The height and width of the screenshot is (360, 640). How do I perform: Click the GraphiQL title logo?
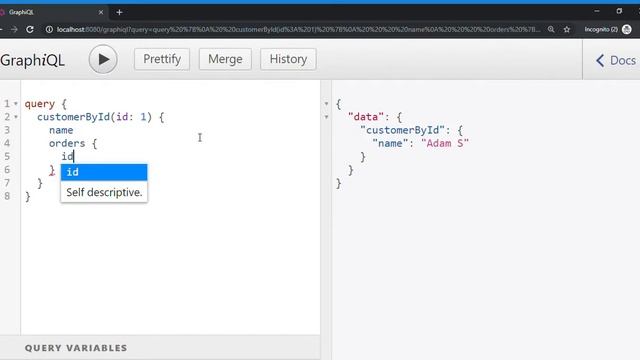coord(32,60)
